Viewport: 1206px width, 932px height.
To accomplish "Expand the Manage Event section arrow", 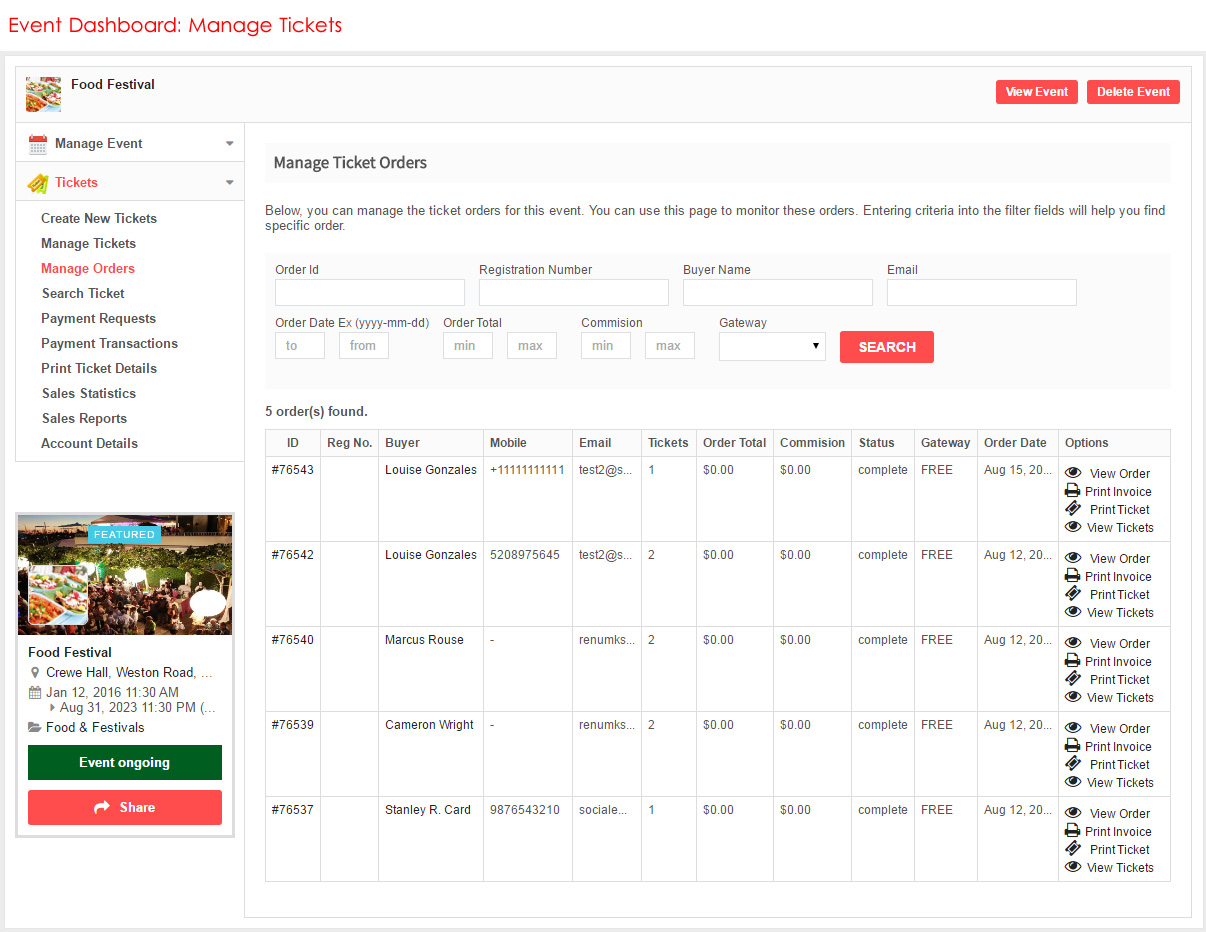I will tap(229, 144).
